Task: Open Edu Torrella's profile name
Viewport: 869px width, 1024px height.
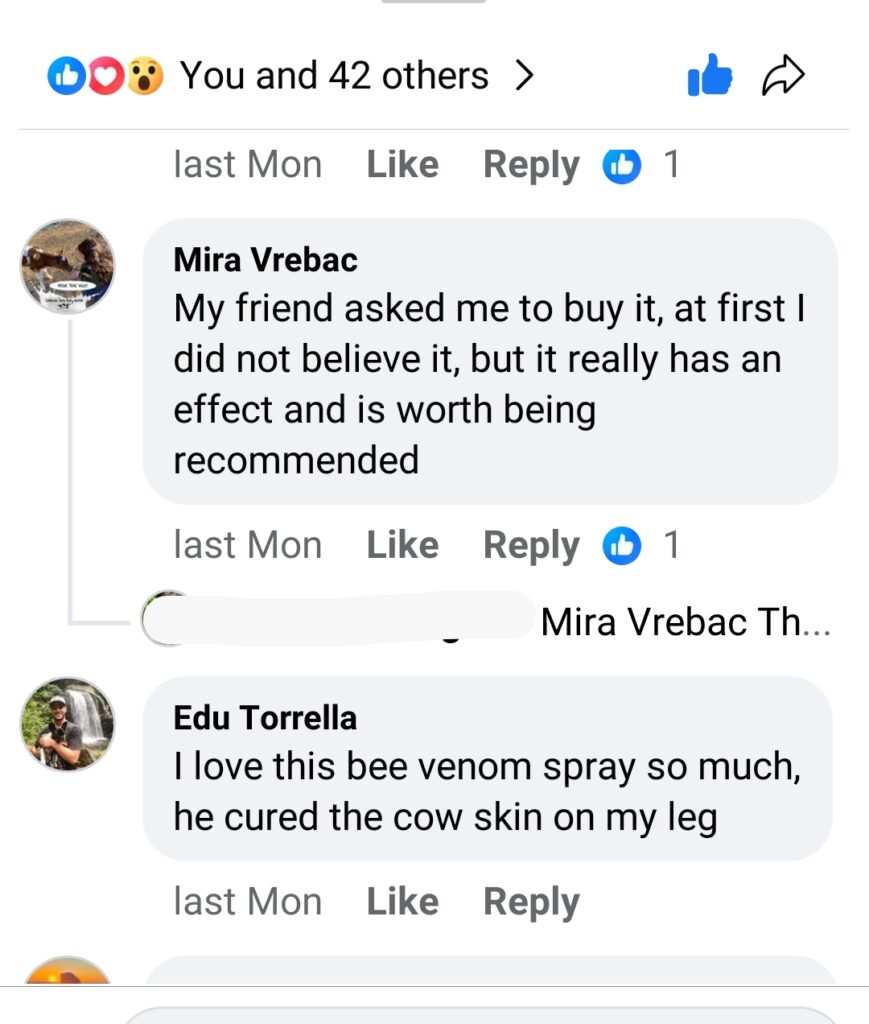Action: [265, 718]
